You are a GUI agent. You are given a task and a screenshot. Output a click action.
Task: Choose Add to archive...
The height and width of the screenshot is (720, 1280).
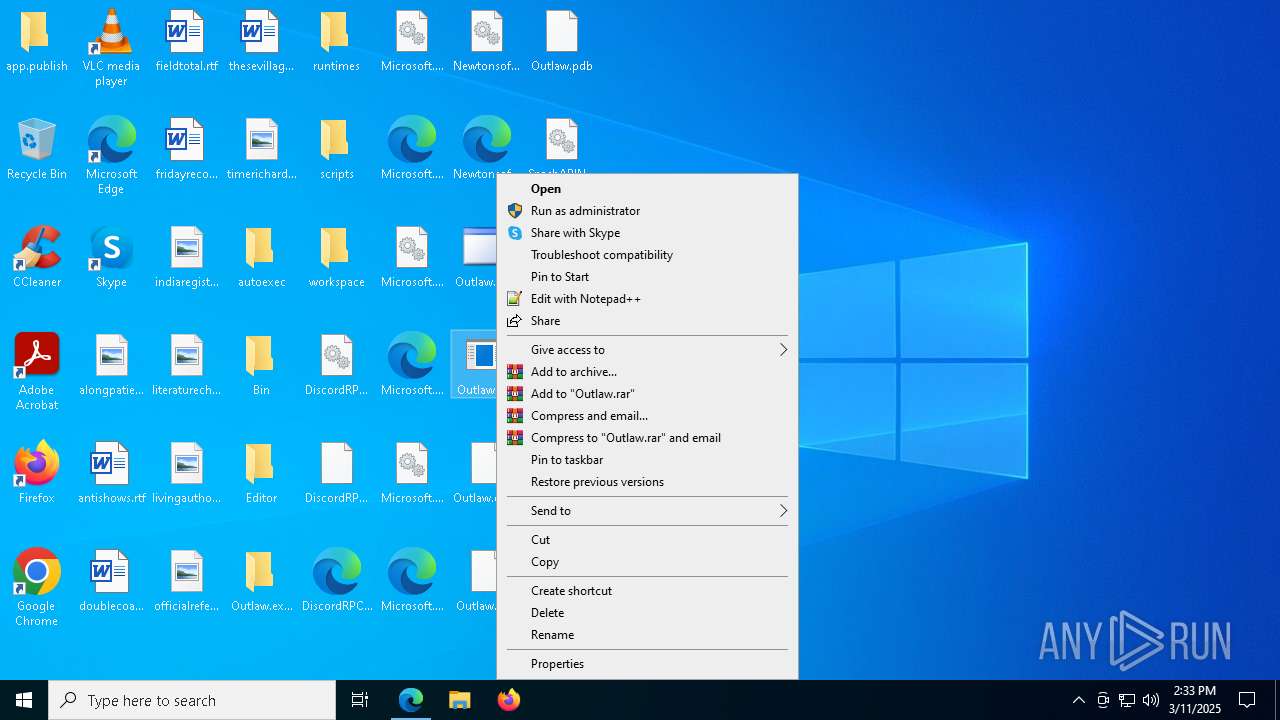point(647,372)
